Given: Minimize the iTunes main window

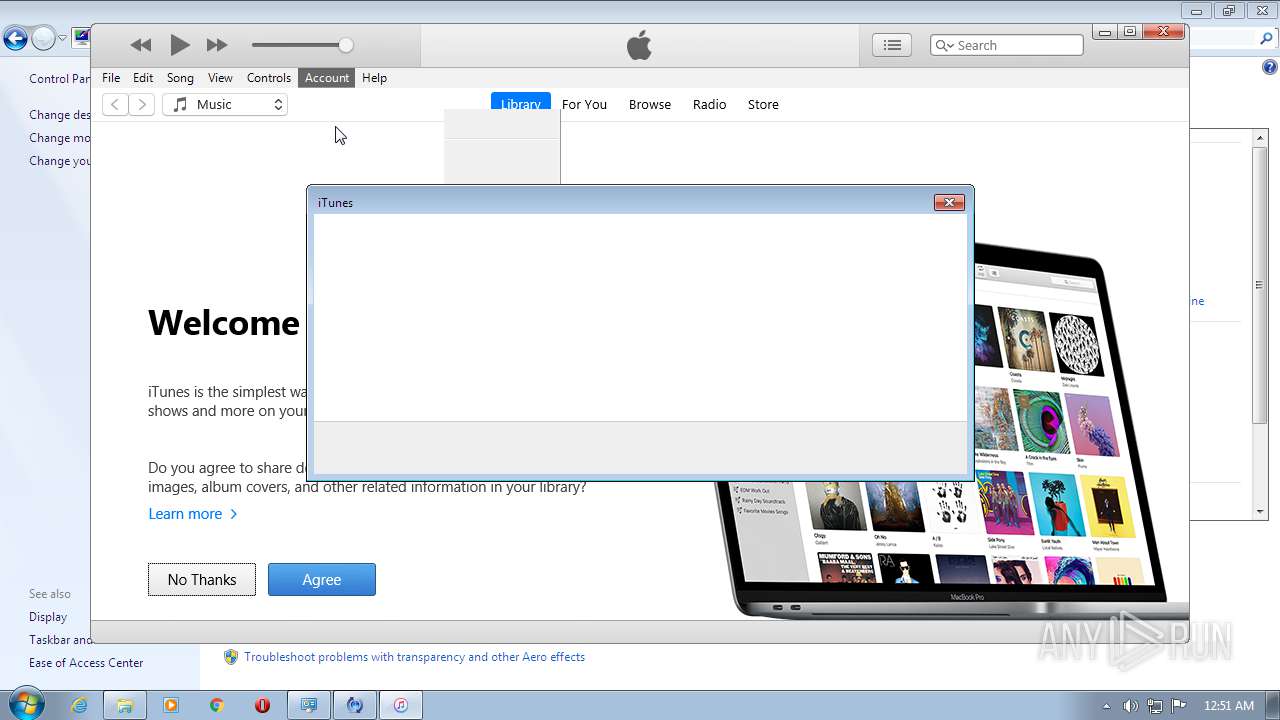Looking at the screenshot, I should click(x=1105, y=32).
